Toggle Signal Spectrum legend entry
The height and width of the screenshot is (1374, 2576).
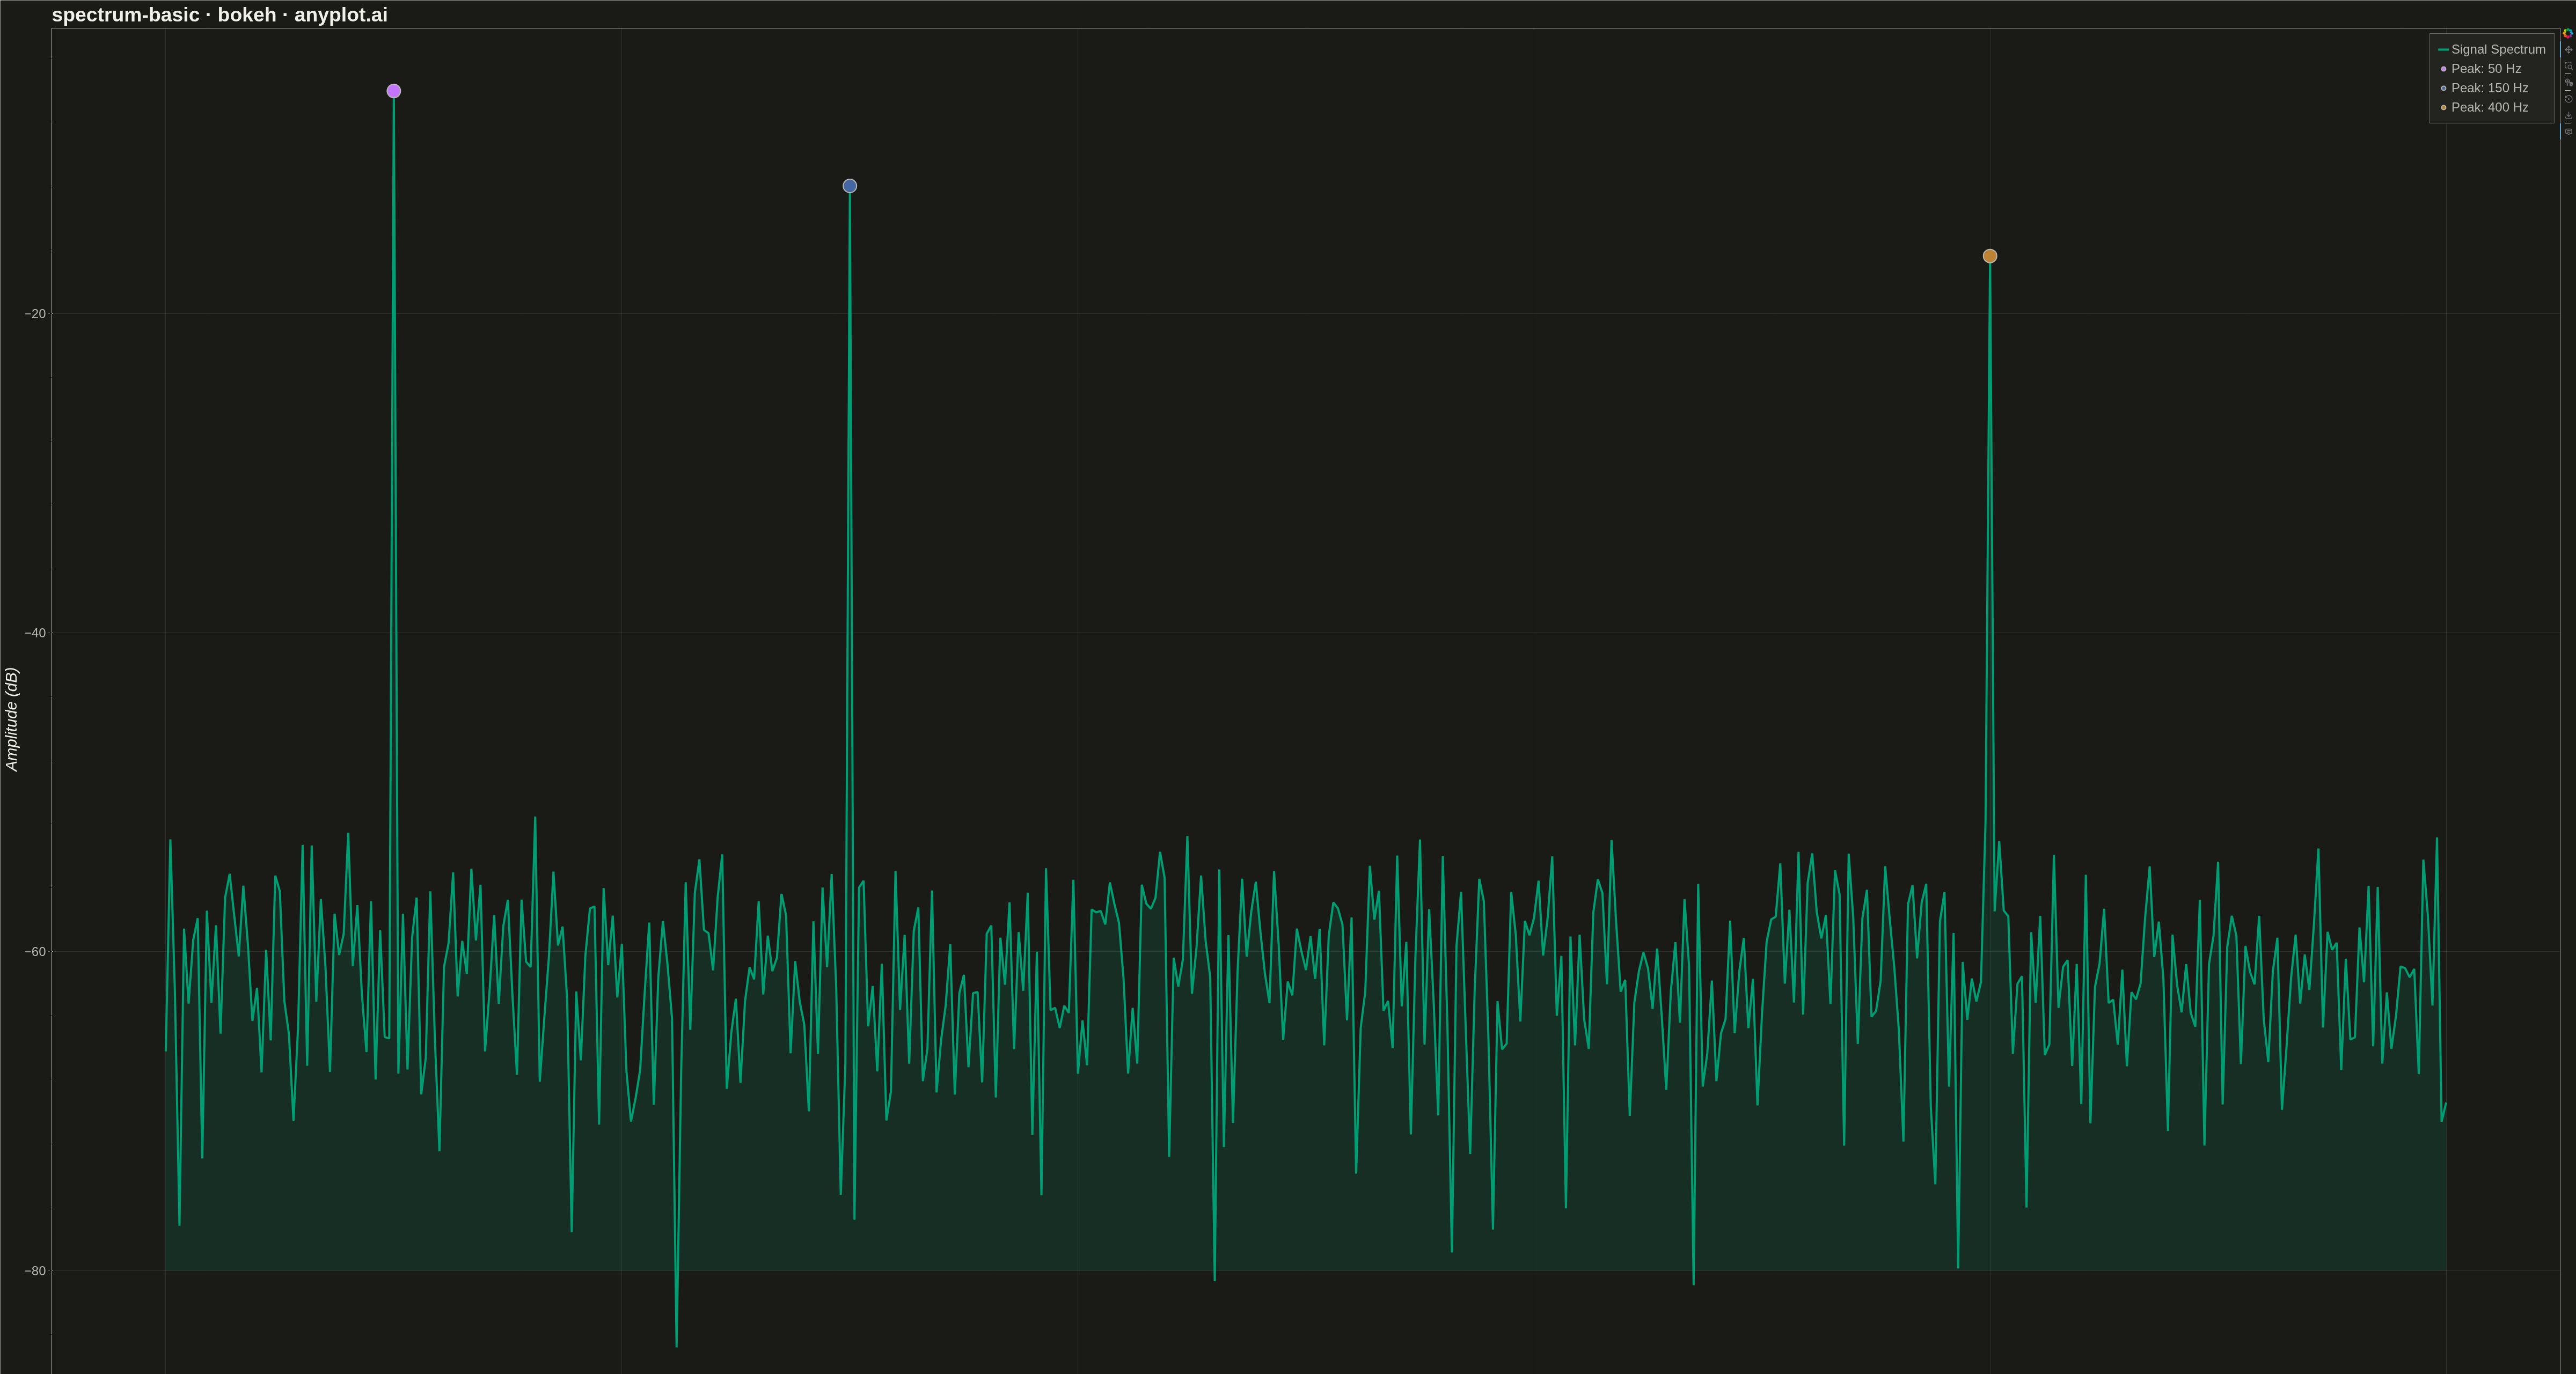[2492, 49]
